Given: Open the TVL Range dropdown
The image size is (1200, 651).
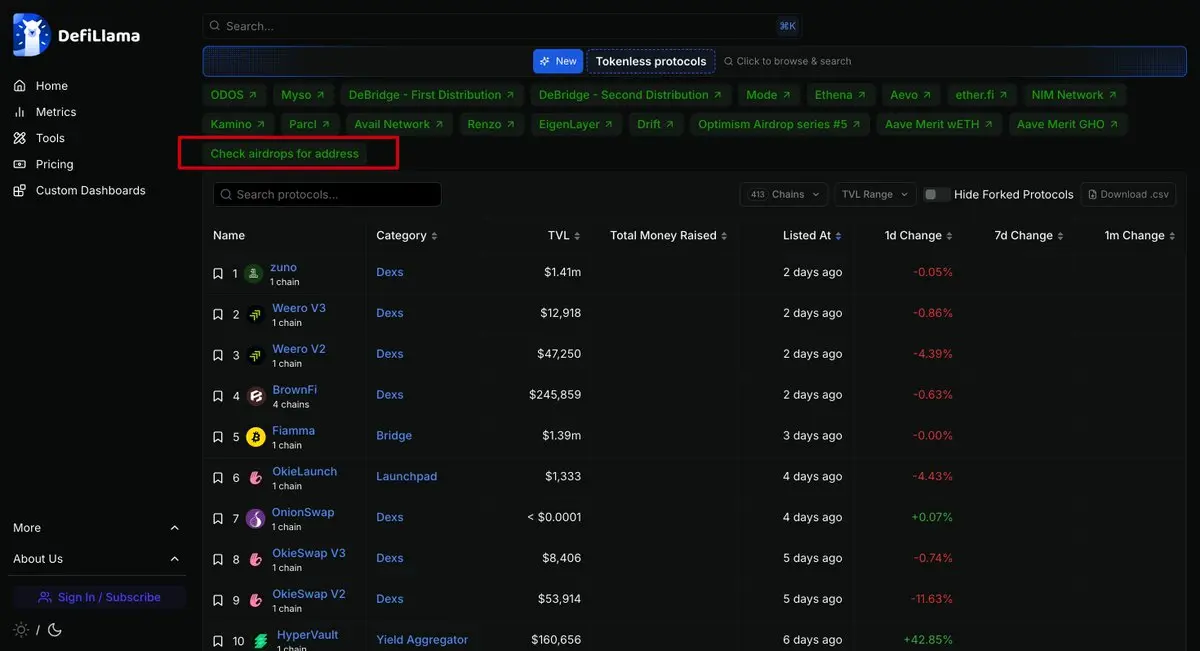Looking at the screenshot, I should pyautogui.click(x=875, y=194).
